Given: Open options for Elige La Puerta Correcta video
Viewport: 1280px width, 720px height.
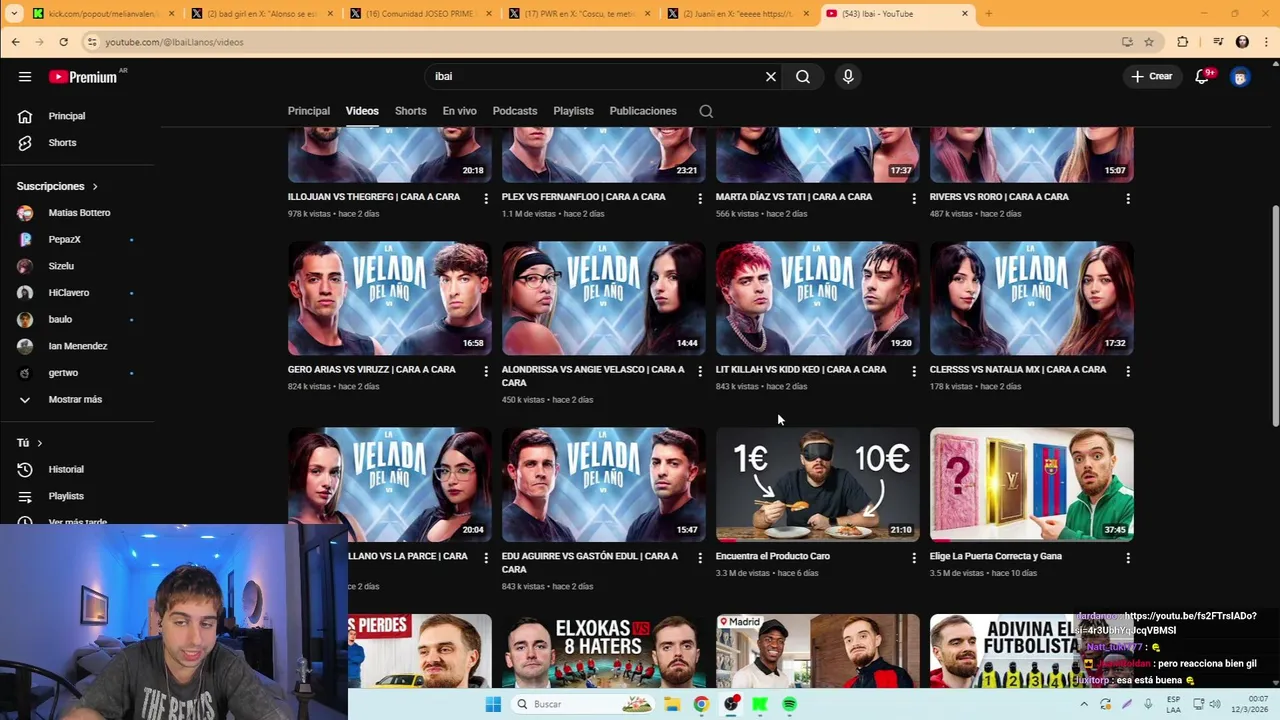Looking at the screenshot, I should coord(1128,558).
